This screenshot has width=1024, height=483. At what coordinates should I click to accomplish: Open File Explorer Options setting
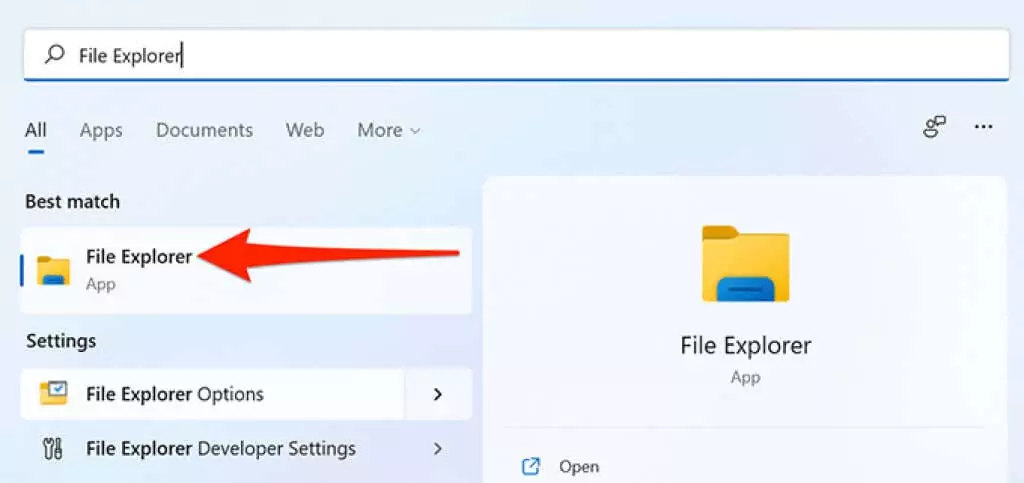(212, 394)
